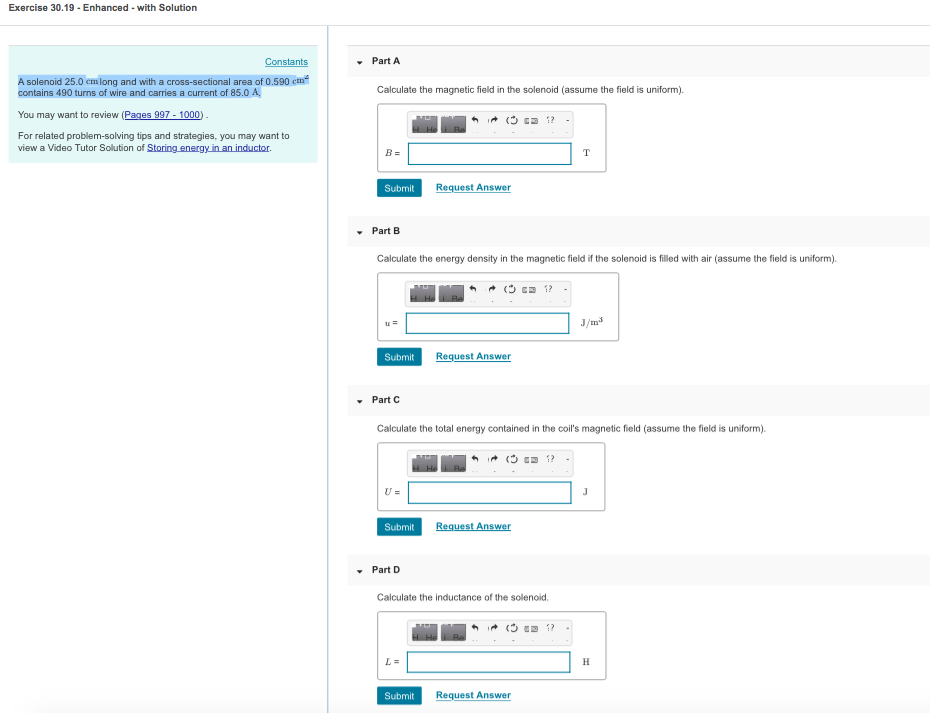Viewport: 930px width, 713px height.
Task: Select the reset icon in Part B's answer toolbar
Action: pos(512,291)
